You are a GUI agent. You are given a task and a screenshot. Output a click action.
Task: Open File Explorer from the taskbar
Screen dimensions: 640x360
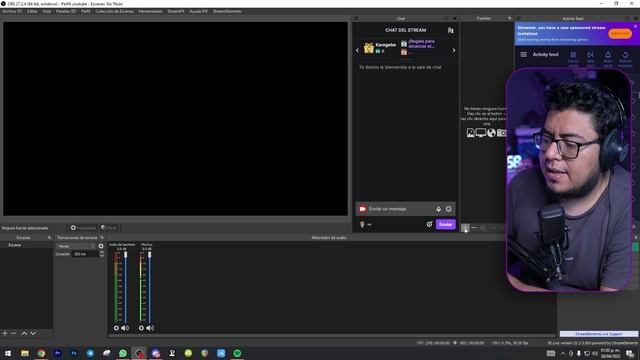25,353
